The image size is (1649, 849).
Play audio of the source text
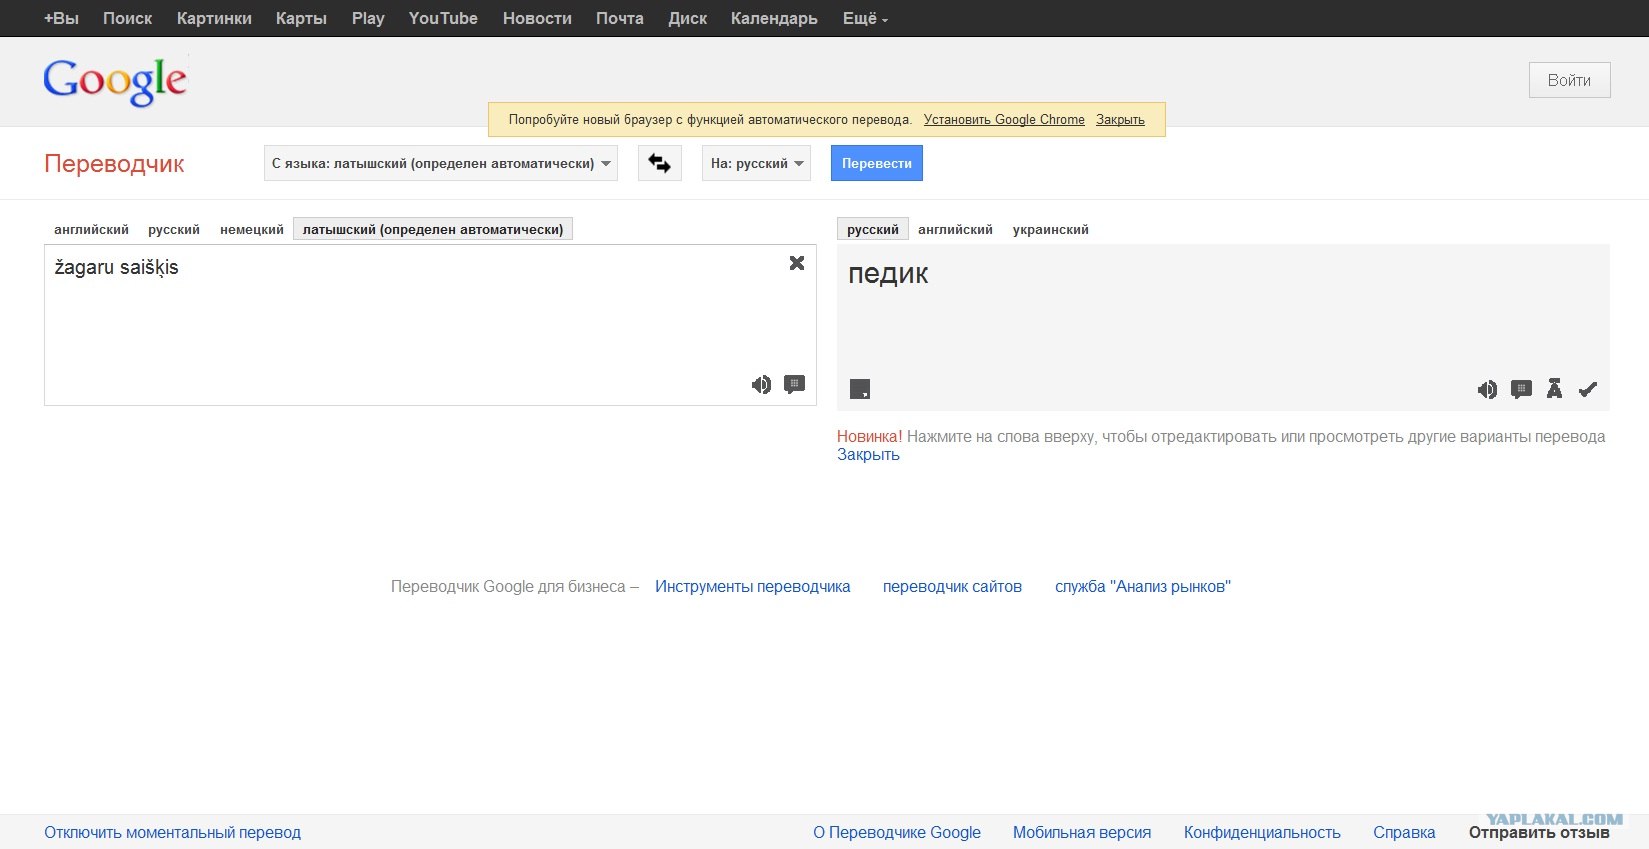tap(761, 385)
